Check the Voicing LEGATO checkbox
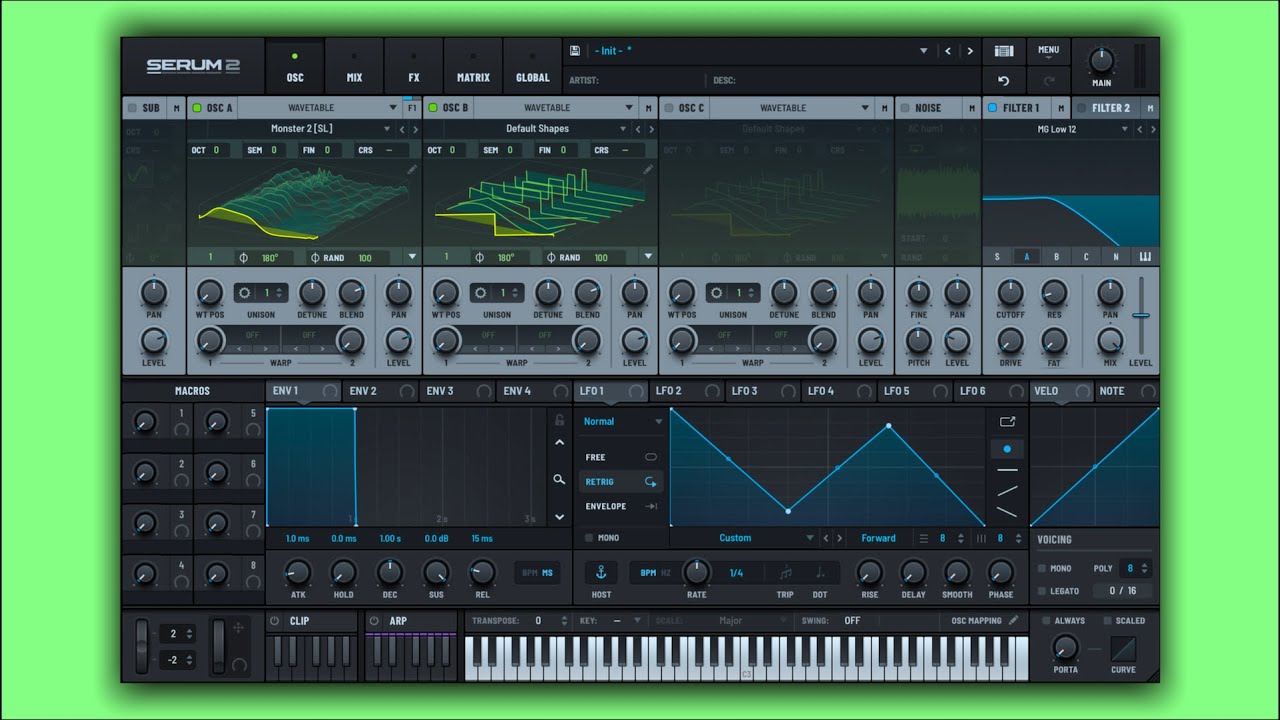Screen dimensions: 1280x720 pyautogui.click(x=1043, y=591)
